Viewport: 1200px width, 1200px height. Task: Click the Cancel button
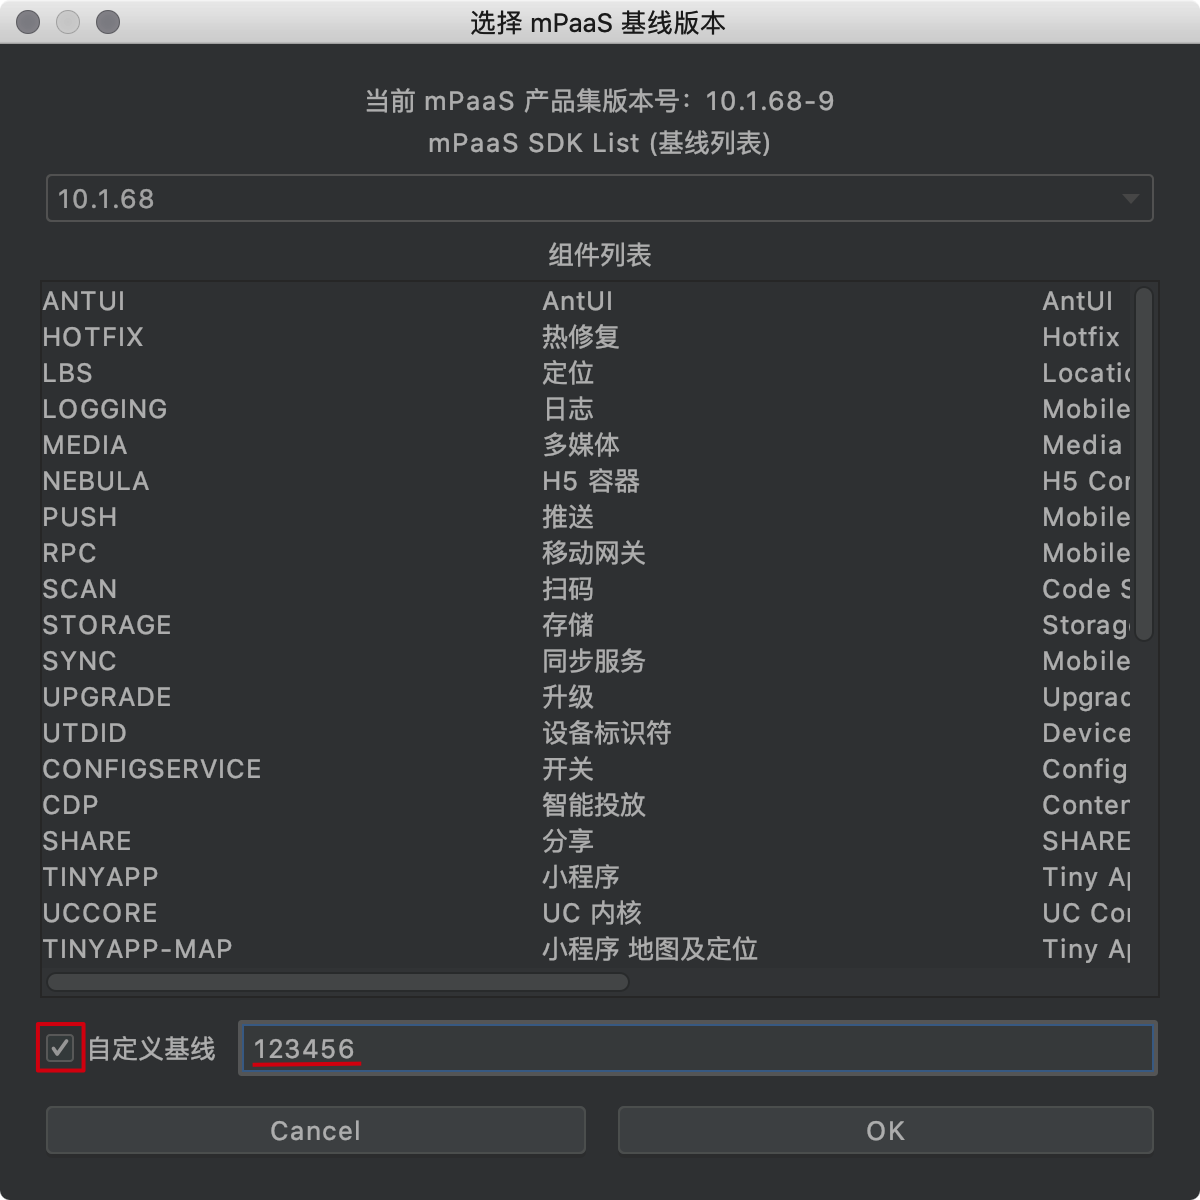coord(315,1130)
